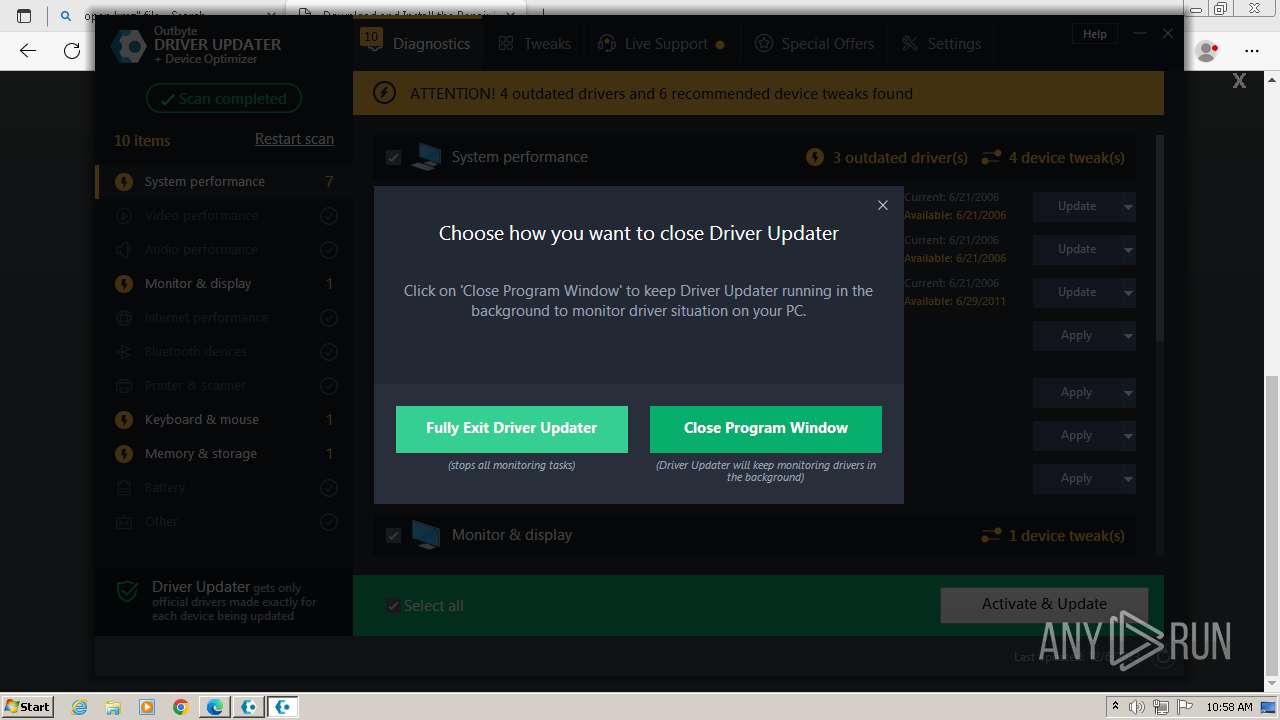Open the browser tab actions icon
The height and width of the screenshot is (720, 1280).
pyautogui.click(x=24, y=15)
